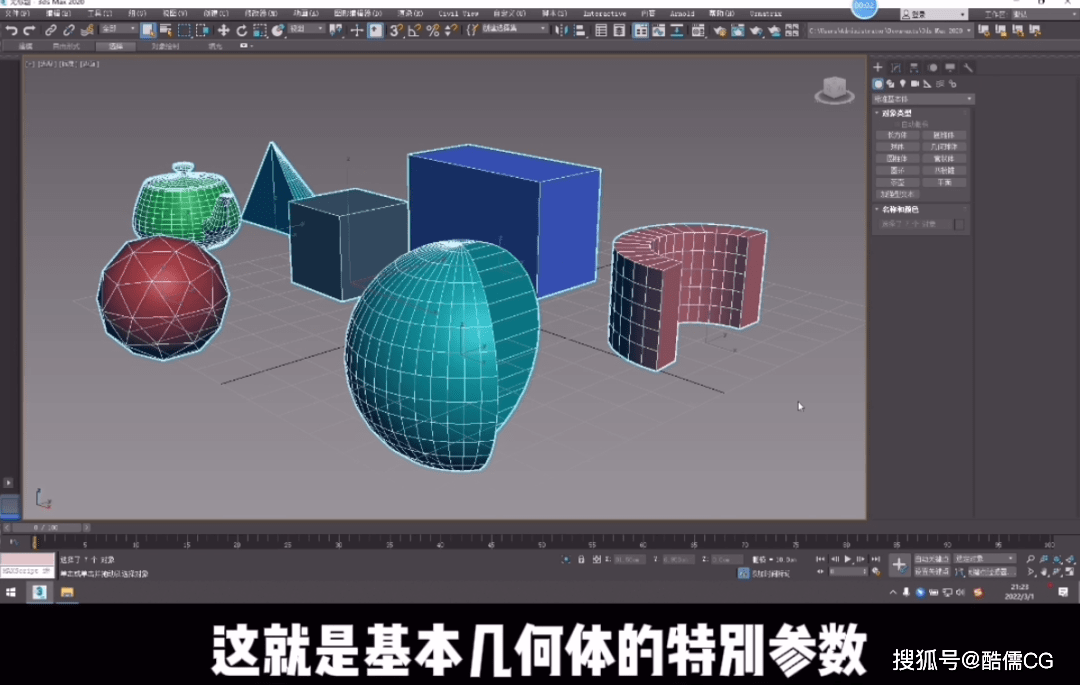Image resolution: width=1080 pixels, height=685 pixels.
Task: Click the object color swatch
Action: coord(959,224)
